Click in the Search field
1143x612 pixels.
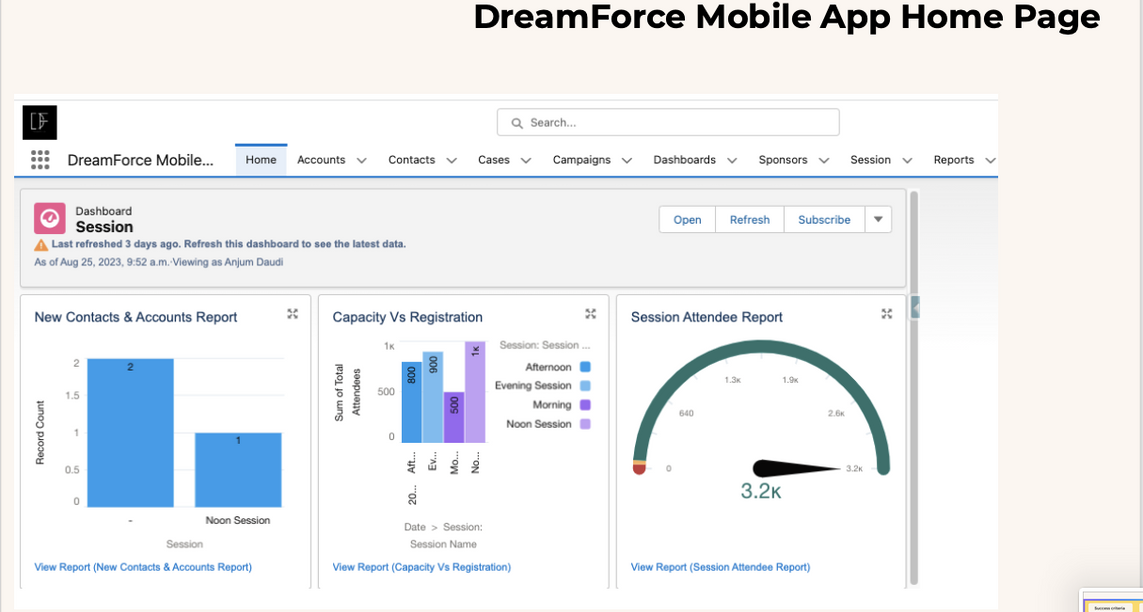pyautogui.click(x=668, y=122)
